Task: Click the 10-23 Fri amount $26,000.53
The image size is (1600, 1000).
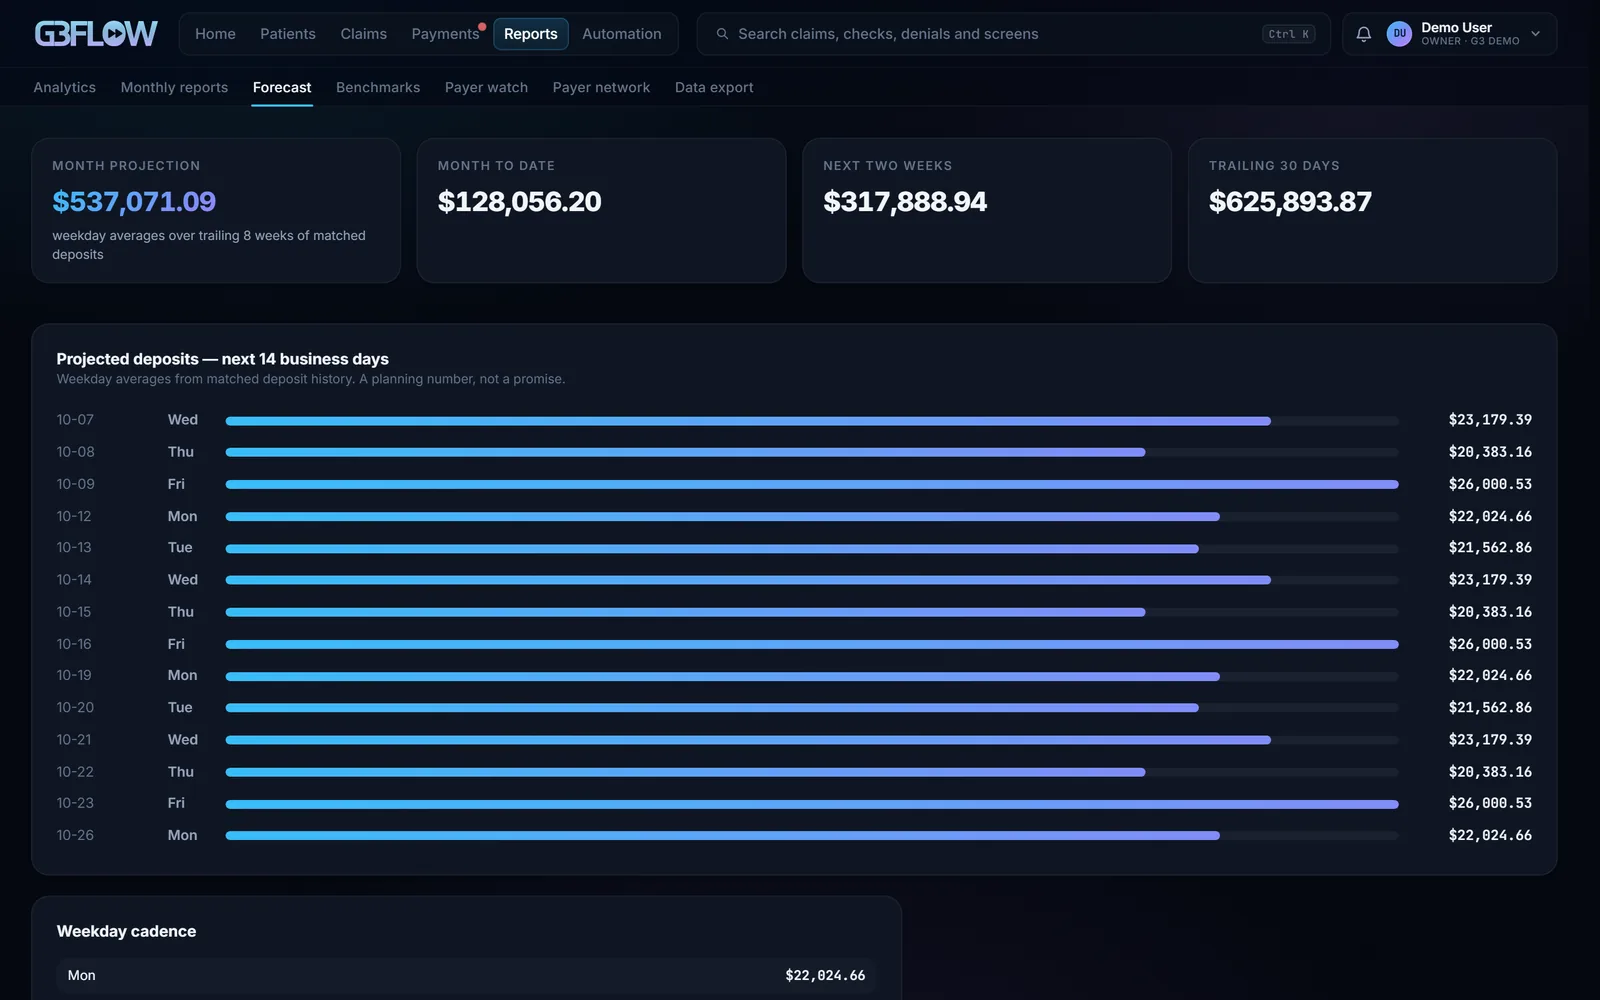Action: [x=1490, y=803]
